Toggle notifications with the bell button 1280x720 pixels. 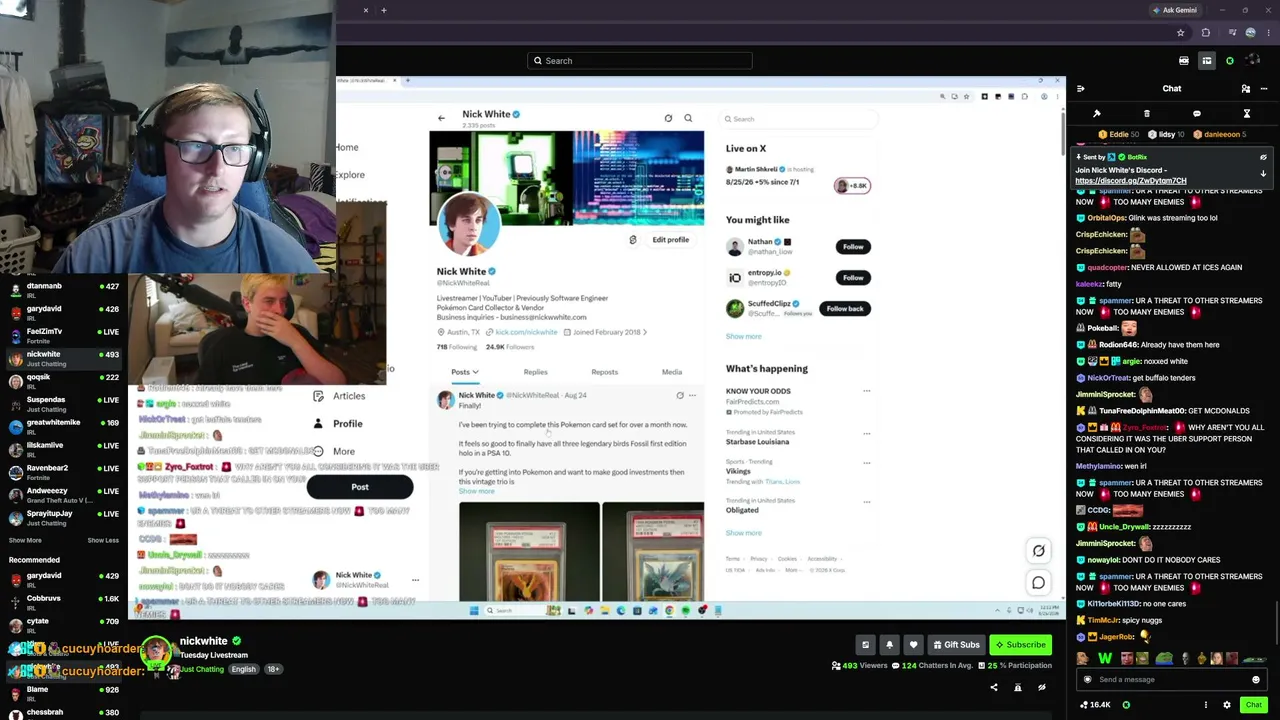[x=889, y=645]
